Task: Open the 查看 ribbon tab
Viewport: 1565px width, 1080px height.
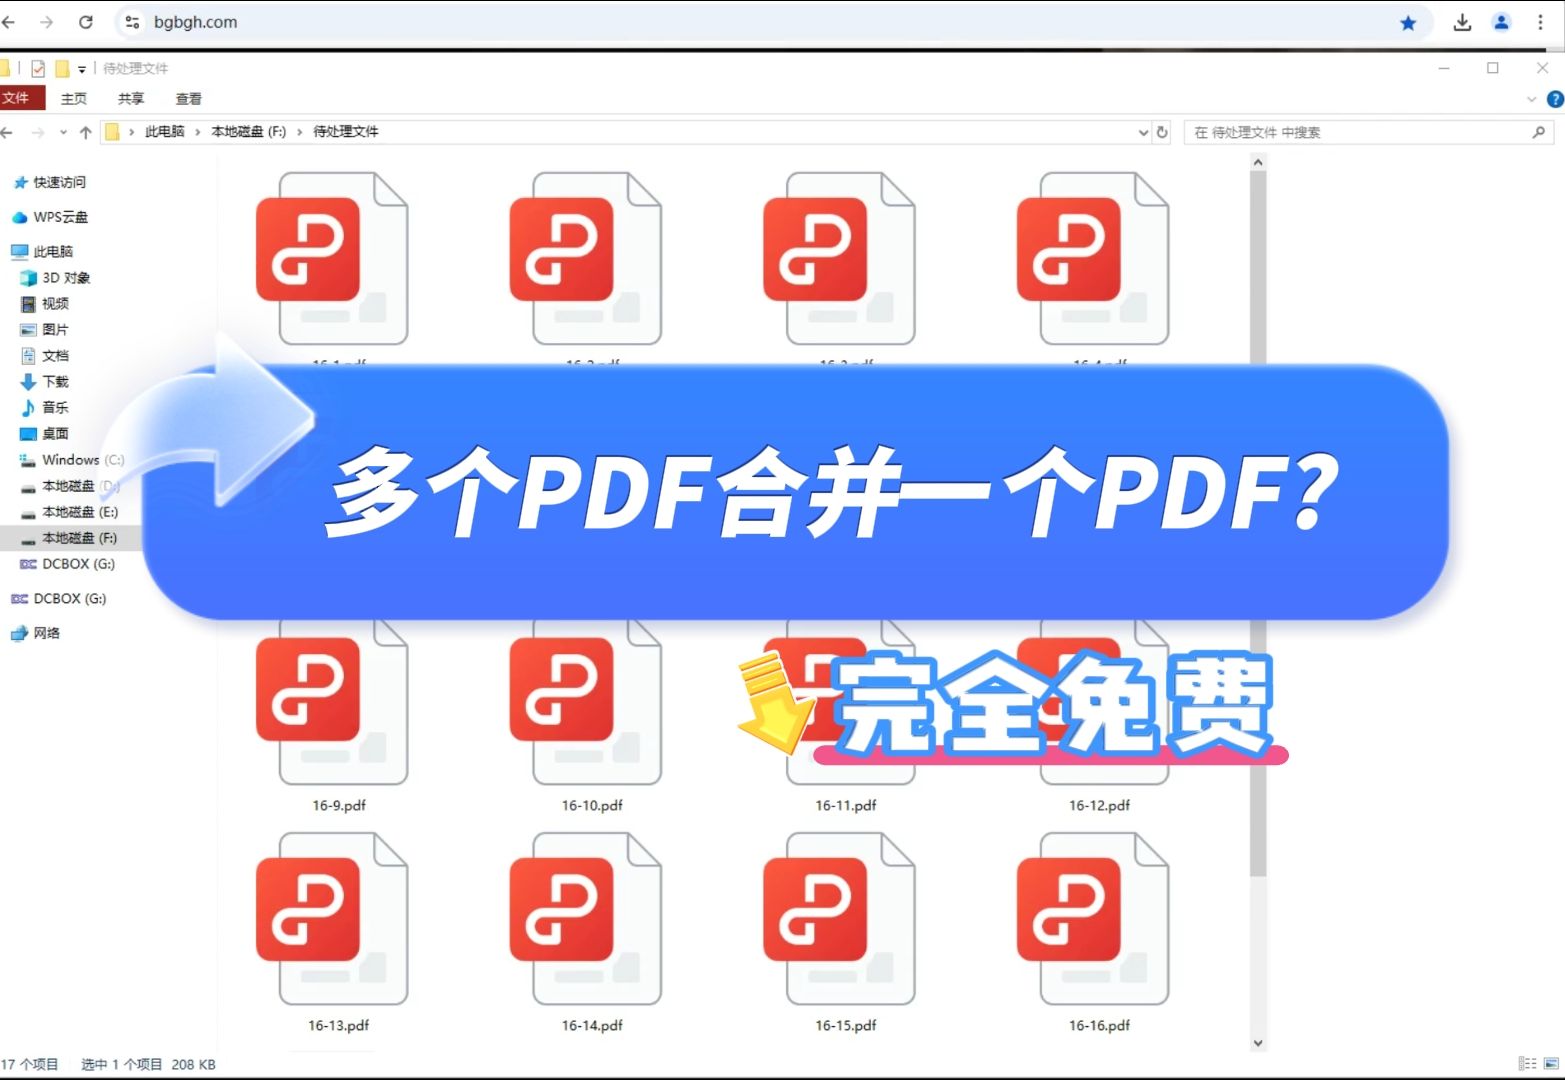Action: coord(188,99)
